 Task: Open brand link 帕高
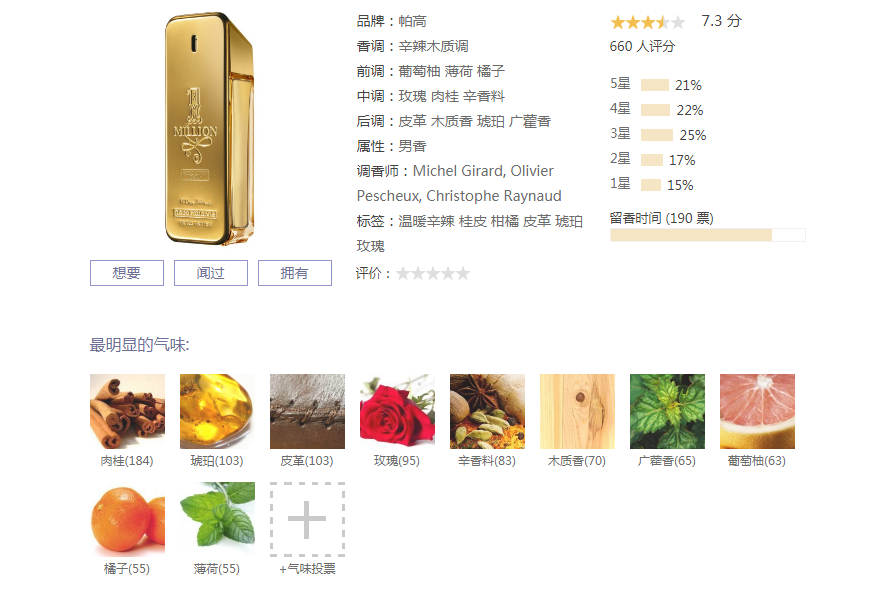tap(412, 21)
